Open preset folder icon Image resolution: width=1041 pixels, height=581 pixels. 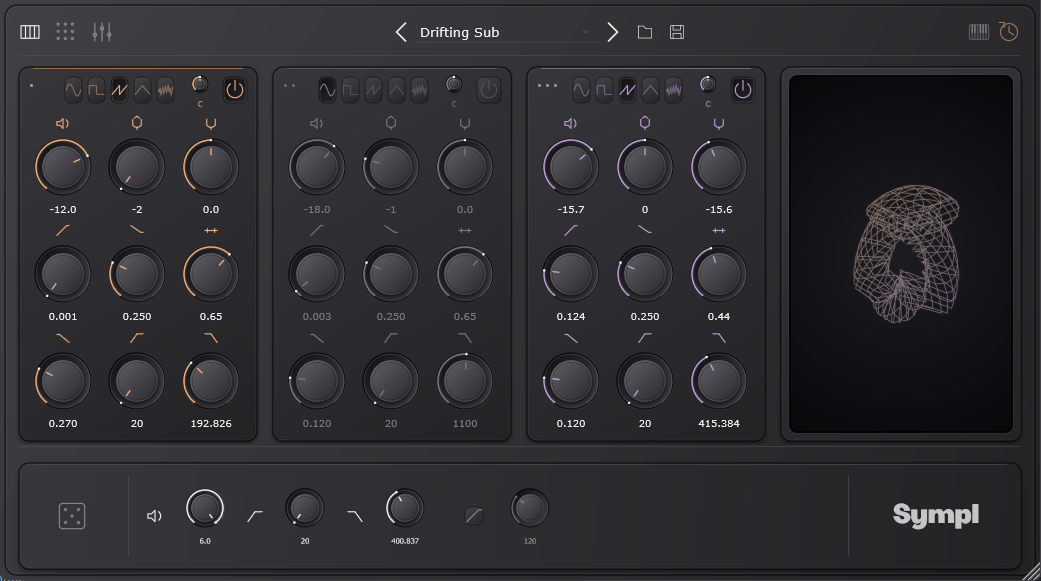point(645,32)
